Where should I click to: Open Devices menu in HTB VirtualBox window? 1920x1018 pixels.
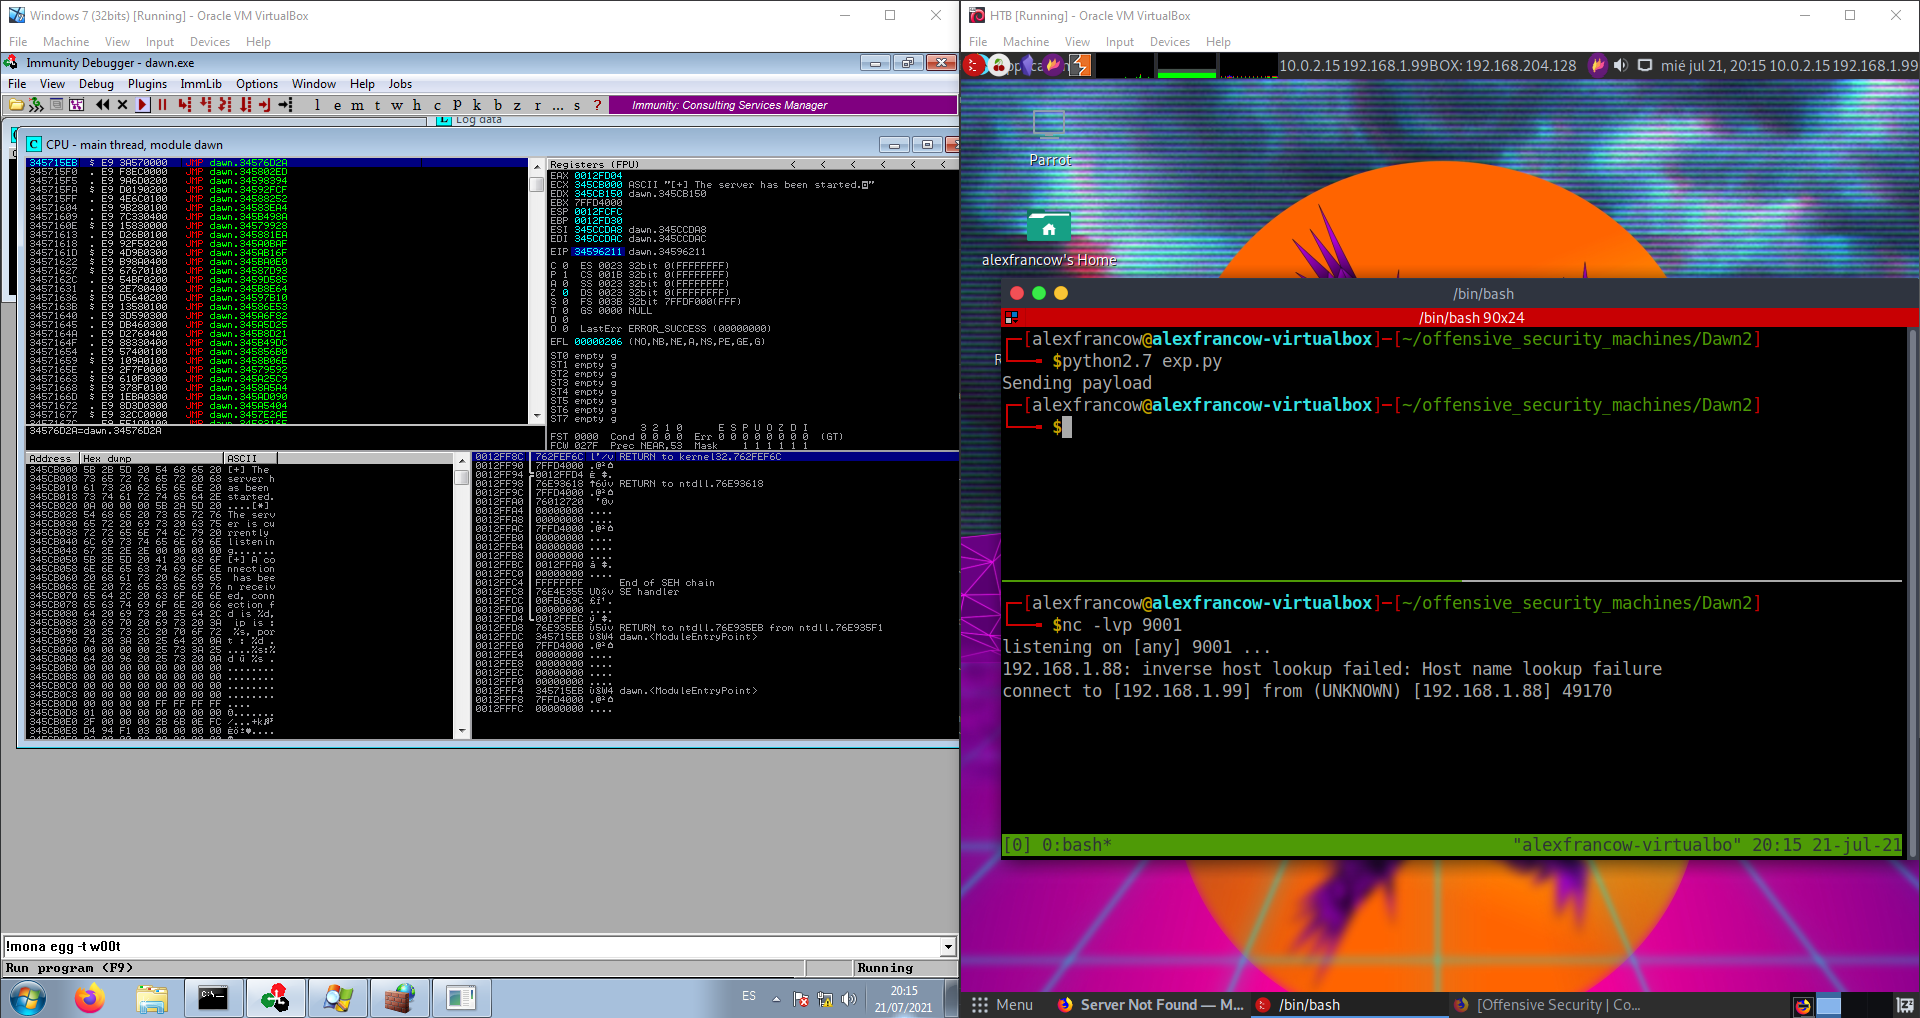point(1169,42)
